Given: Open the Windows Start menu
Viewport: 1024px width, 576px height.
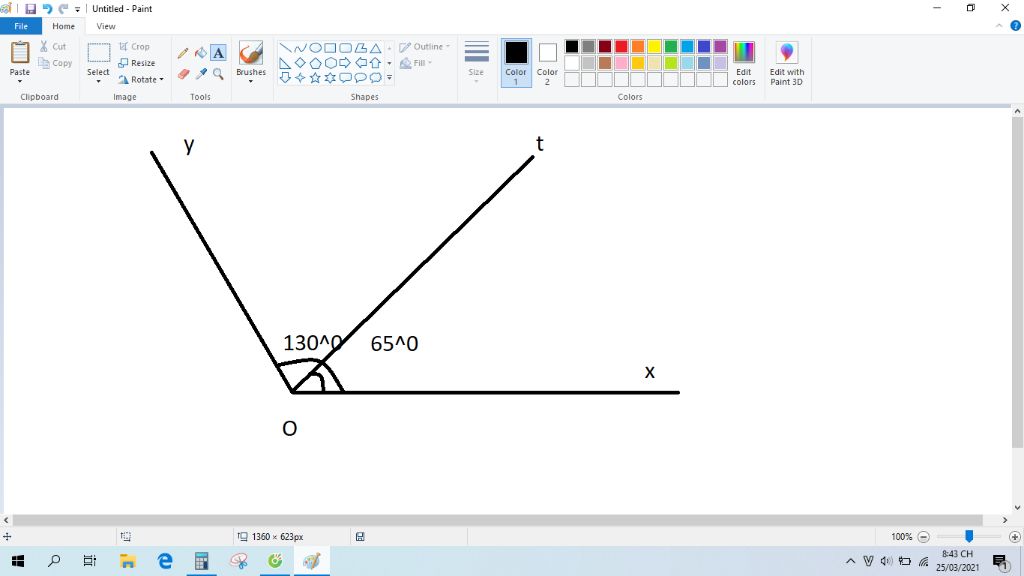Looking at the screenshot, I should coord(18,561).
